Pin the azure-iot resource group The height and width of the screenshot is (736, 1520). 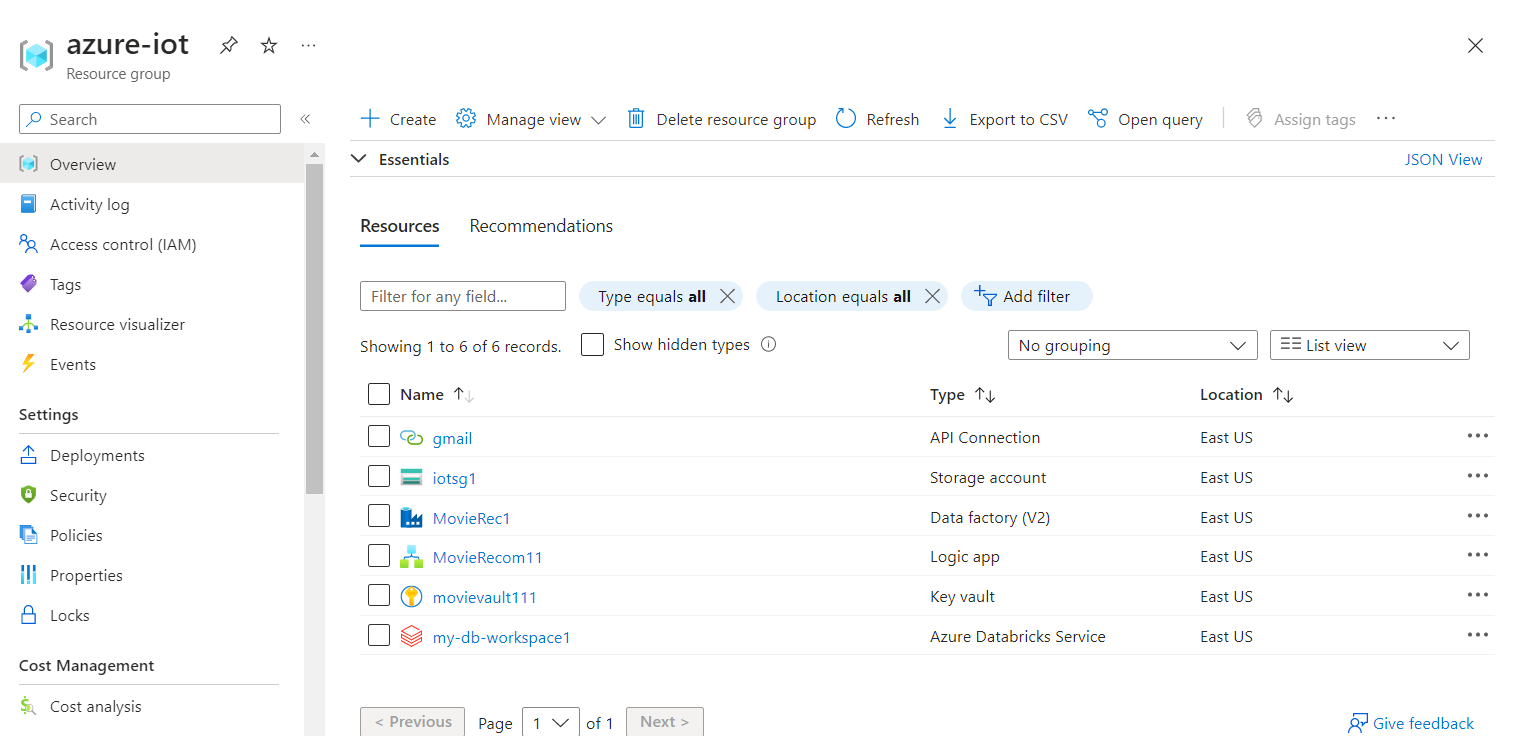(x=228, y=45)
